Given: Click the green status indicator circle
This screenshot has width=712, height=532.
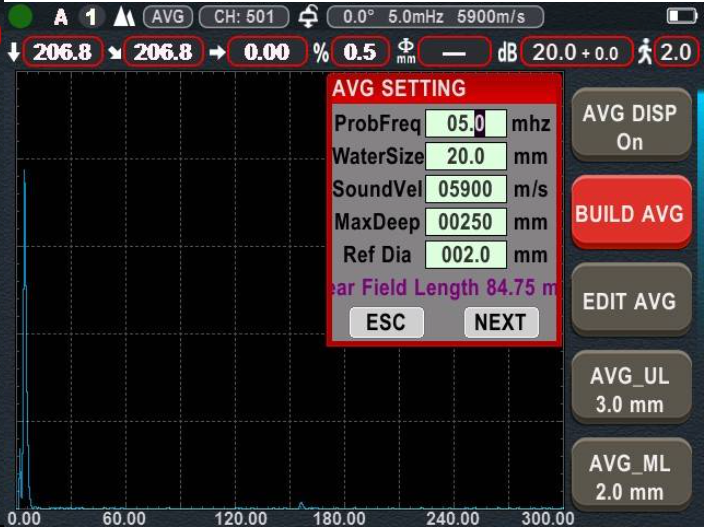Looking at the screenshot, I should coord(20,17).
